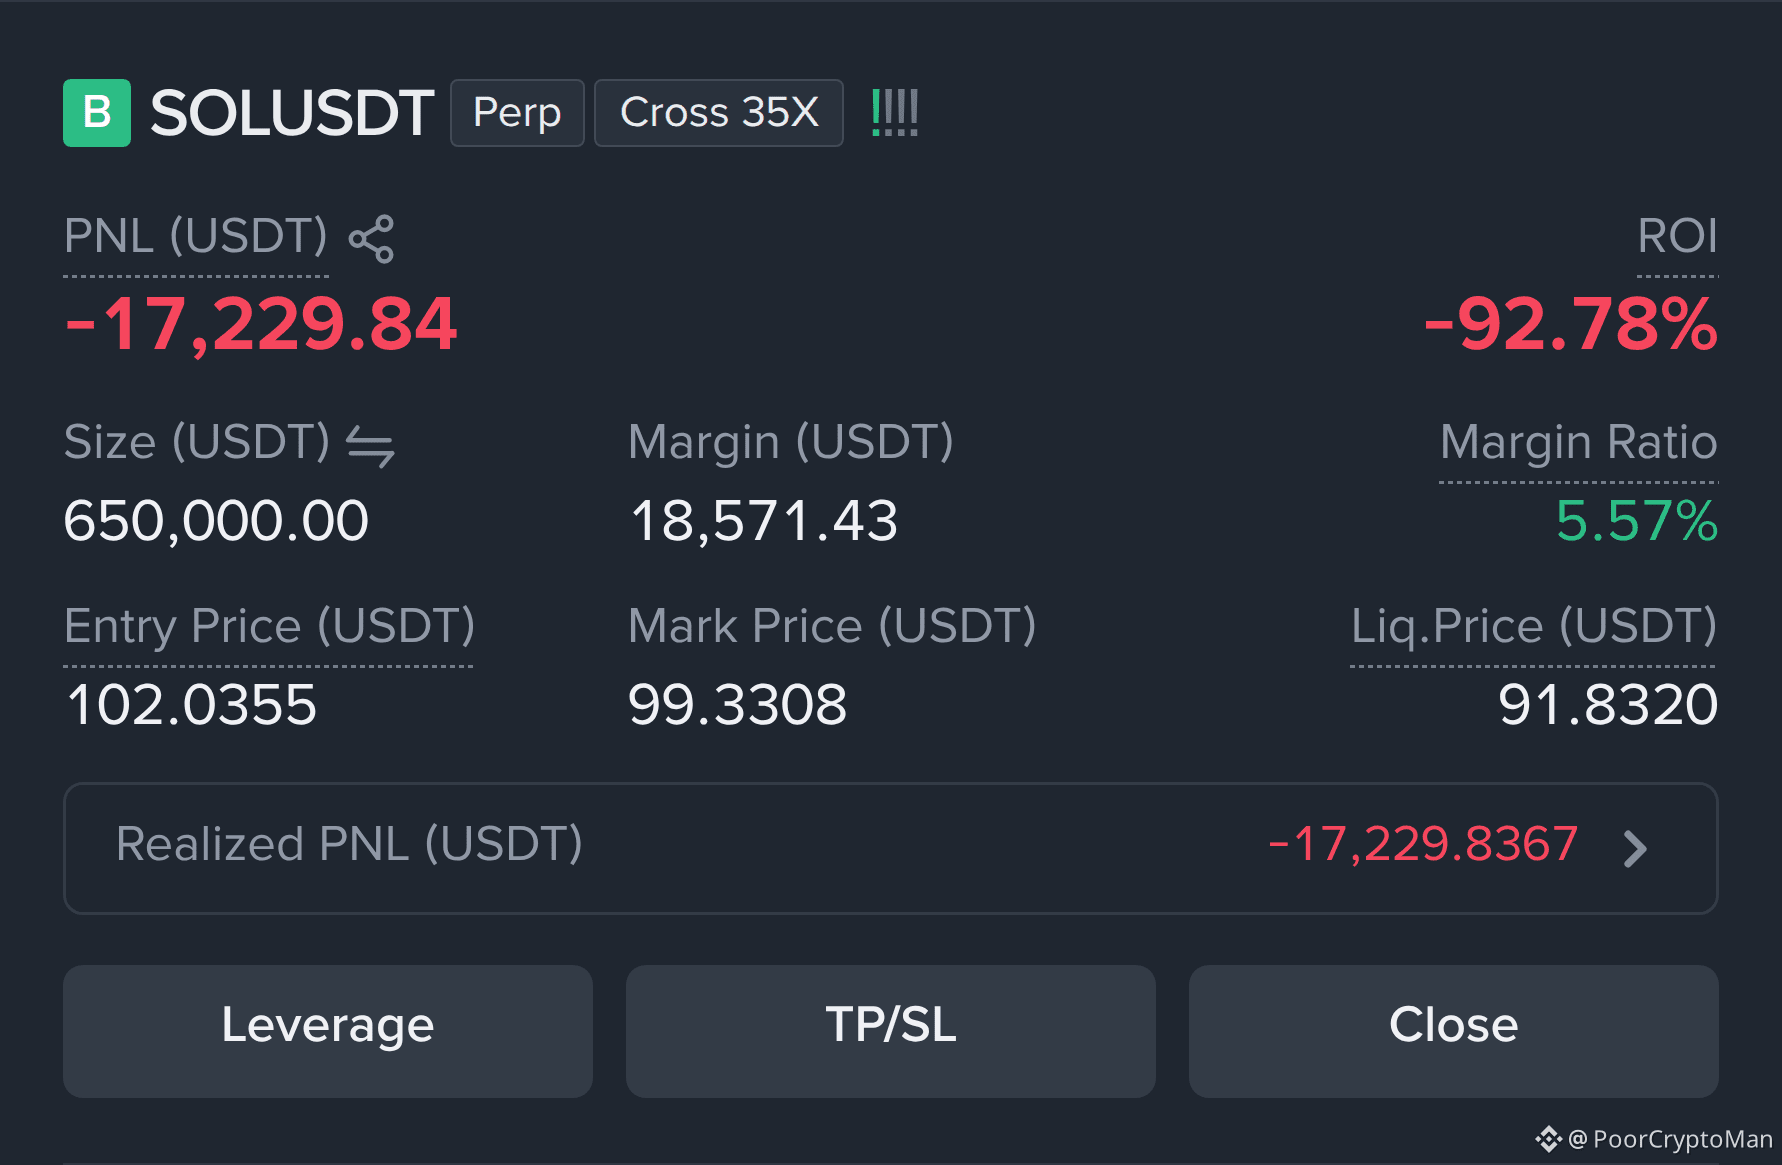Open the Realized PNL (USDT) row
This screenshot has width=1782, height=1165.
coord(891,848)
